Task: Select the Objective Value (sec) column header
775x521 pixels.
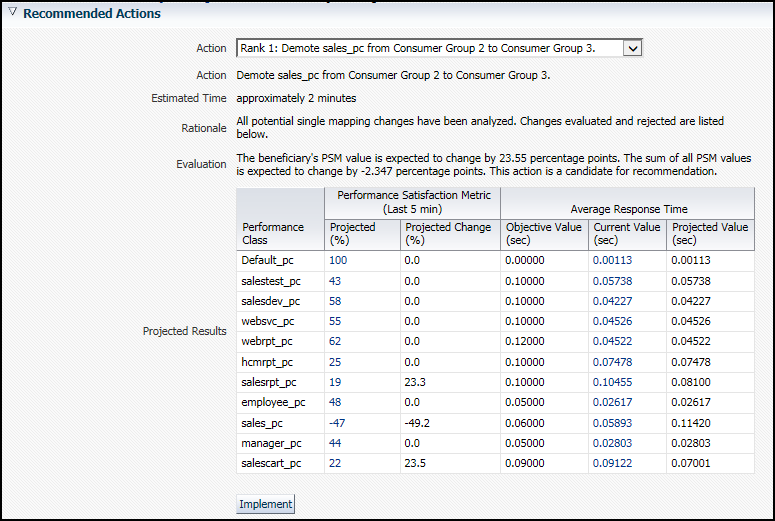Action: coord(543,233)
